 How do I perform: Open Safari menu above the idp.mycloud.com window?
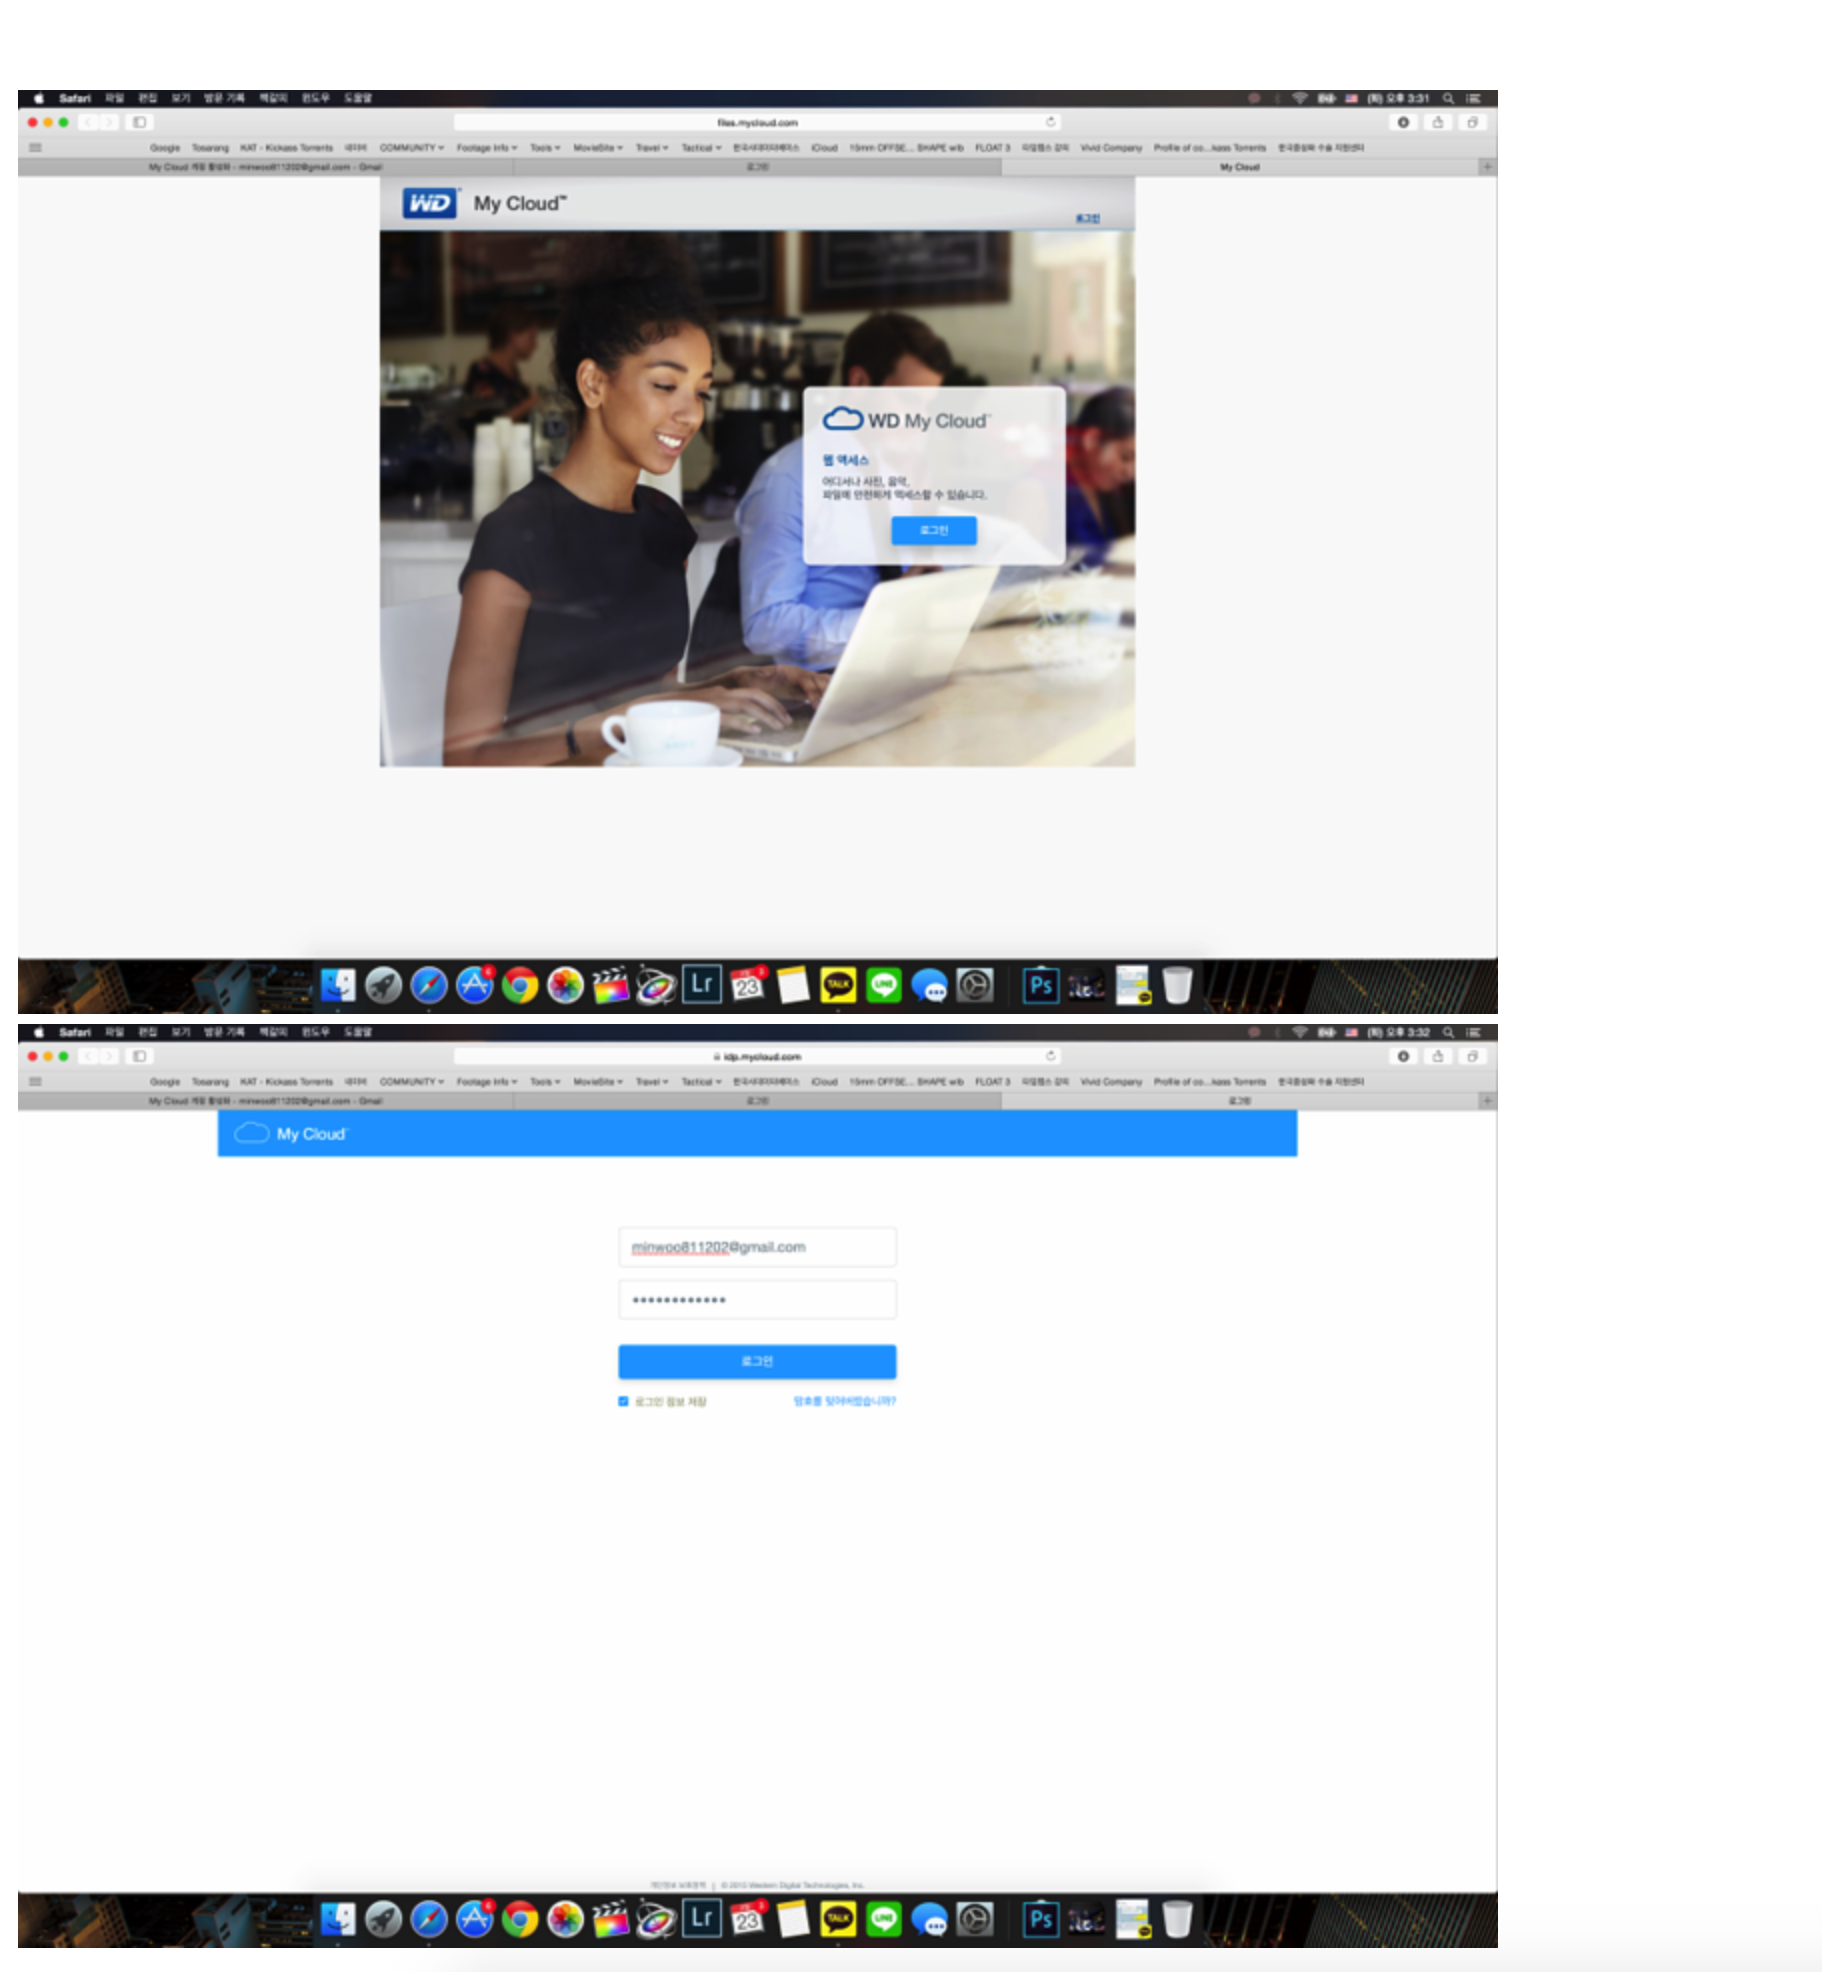click(75, 1032)
